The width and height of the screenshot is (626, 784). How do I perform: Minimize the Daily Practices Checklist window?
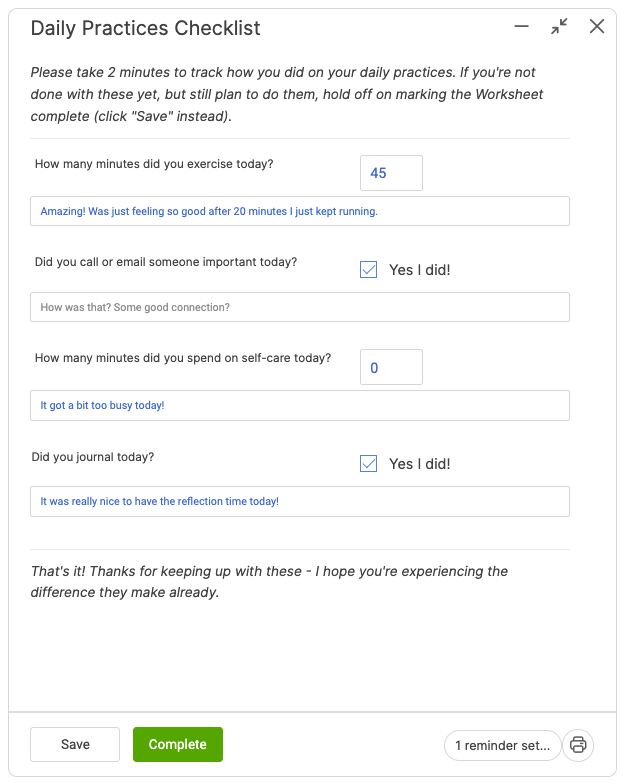tap(521, 27)
